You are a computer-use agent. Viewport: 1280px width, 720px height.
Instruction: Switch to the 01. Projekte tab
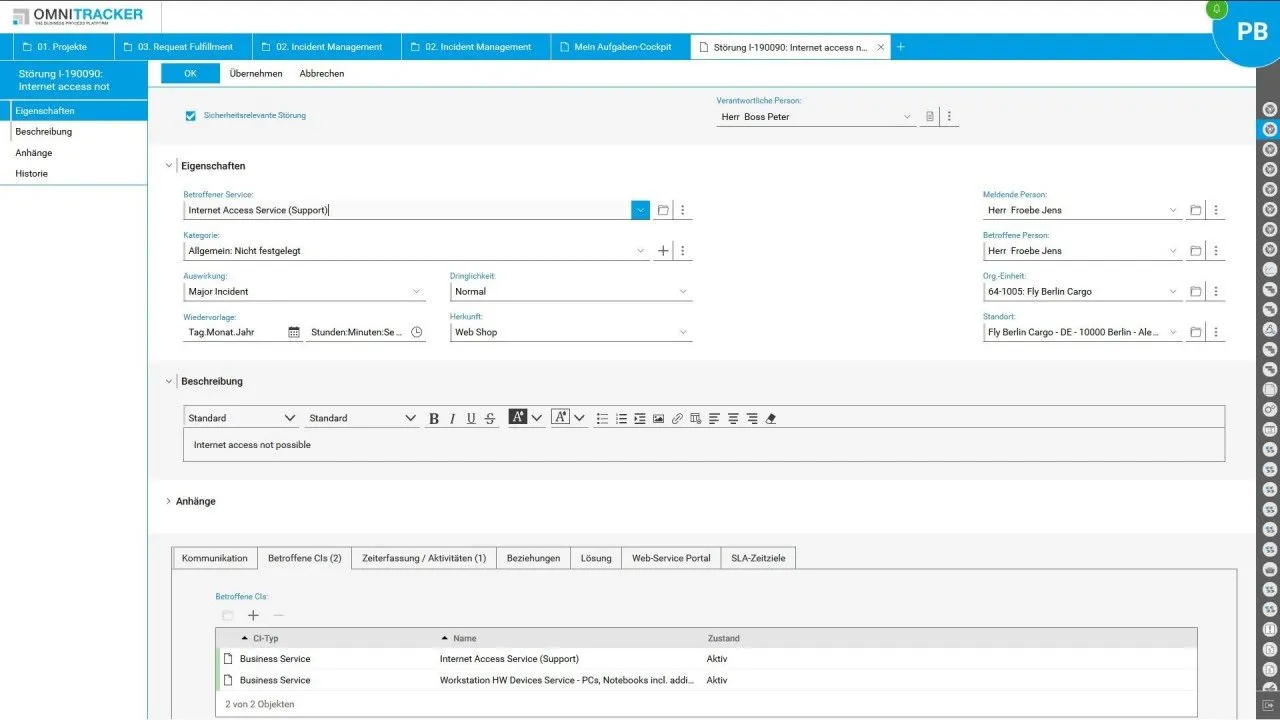click(x=64, y=47)
